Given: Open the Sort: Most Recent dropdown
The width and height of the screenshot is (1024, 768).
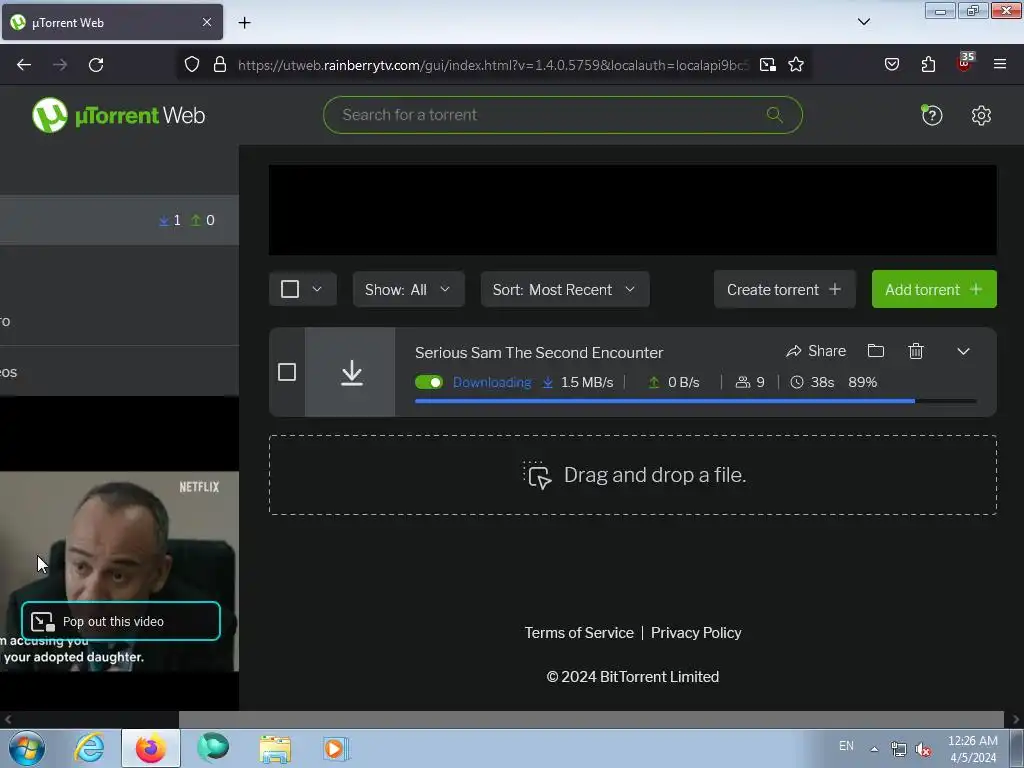Looking at the screenshot, I should (x=565, y=289).
